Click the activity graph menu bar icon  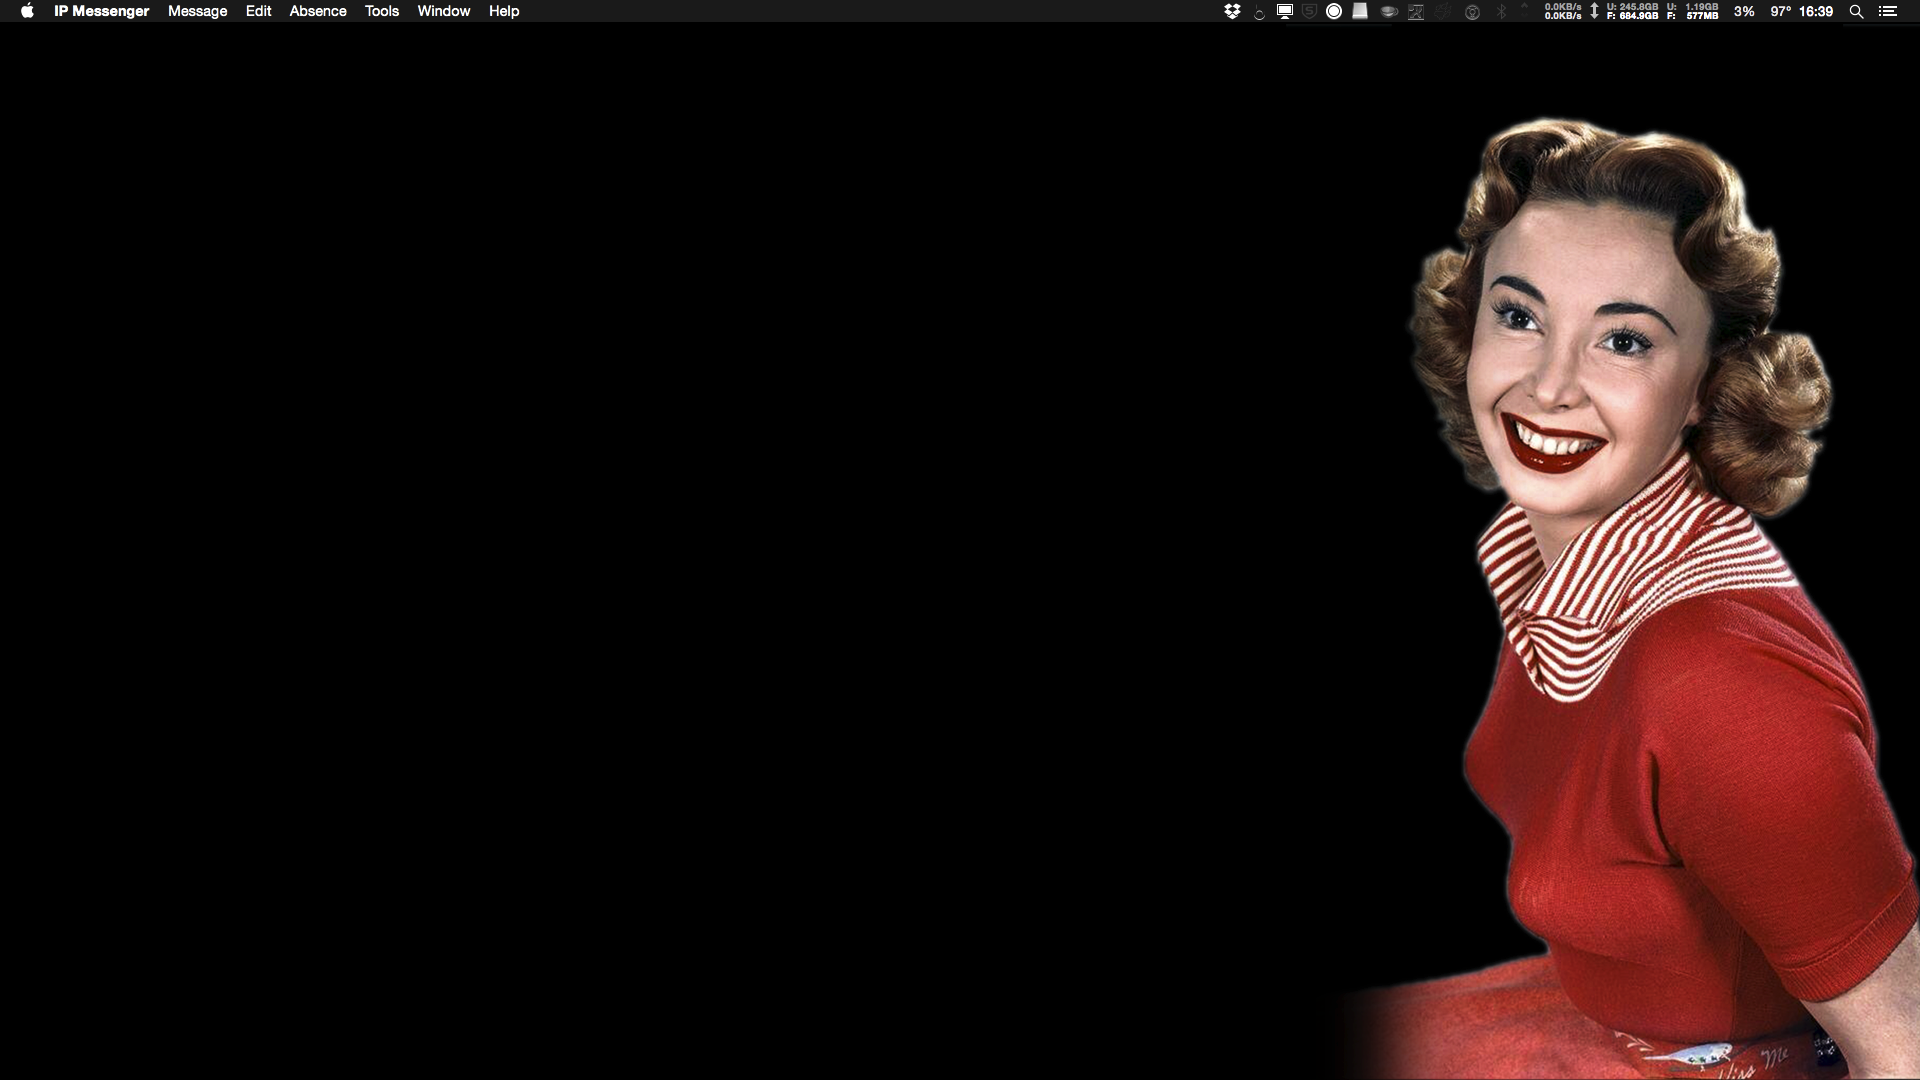tap(1416, 11)
